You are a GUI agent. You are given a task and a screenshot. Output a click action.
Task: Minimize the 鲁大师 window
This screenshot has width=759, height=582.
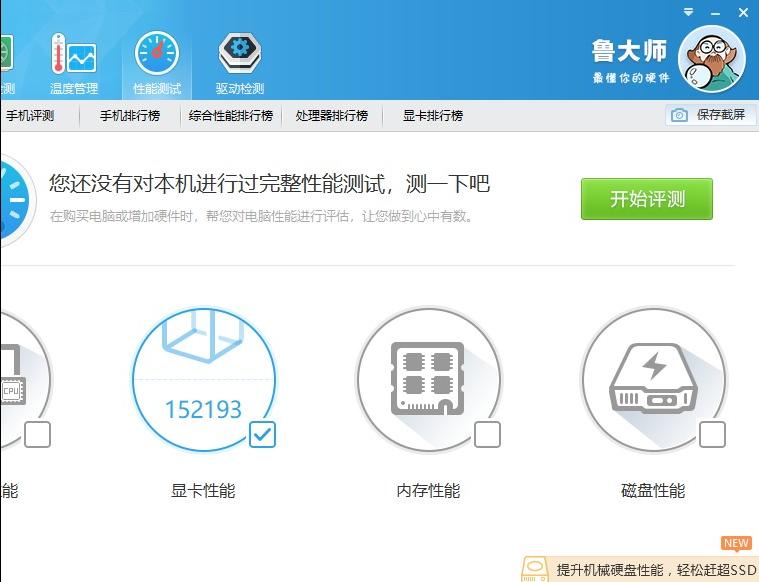pyautogui.click(x=715, y=14)
